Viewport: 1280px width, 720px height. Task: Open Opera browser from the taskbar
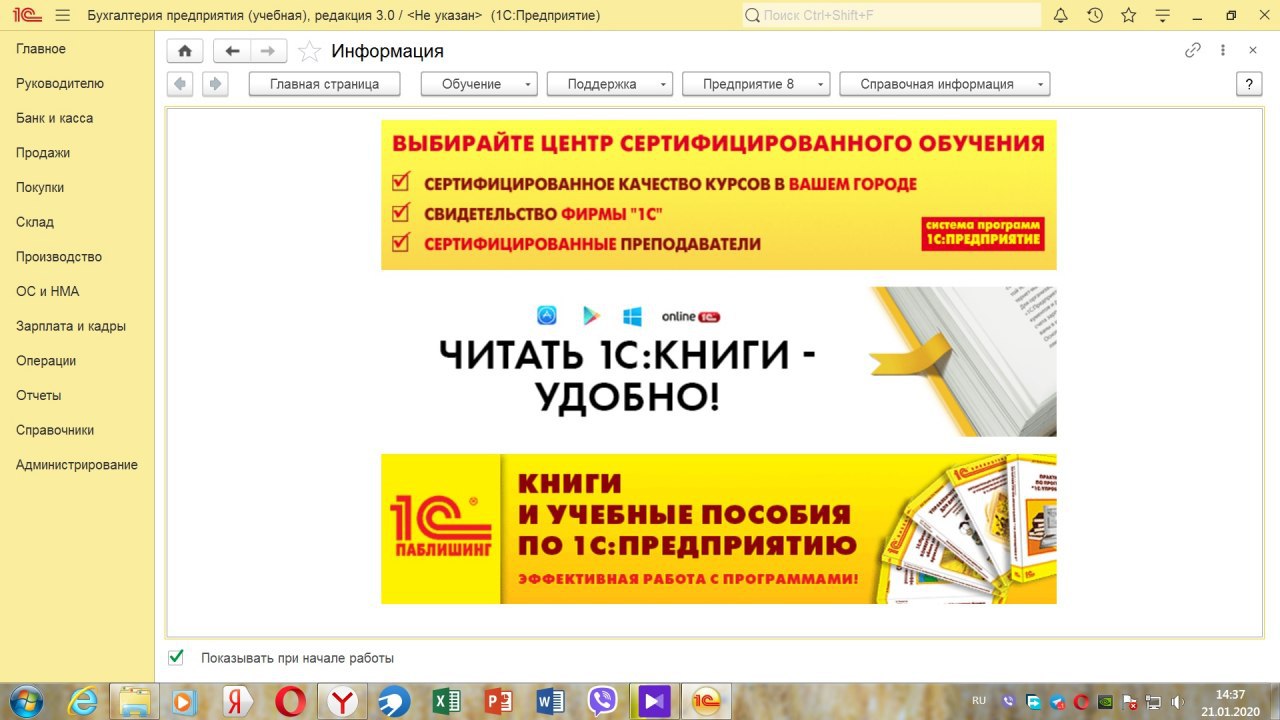pos(290,701)
